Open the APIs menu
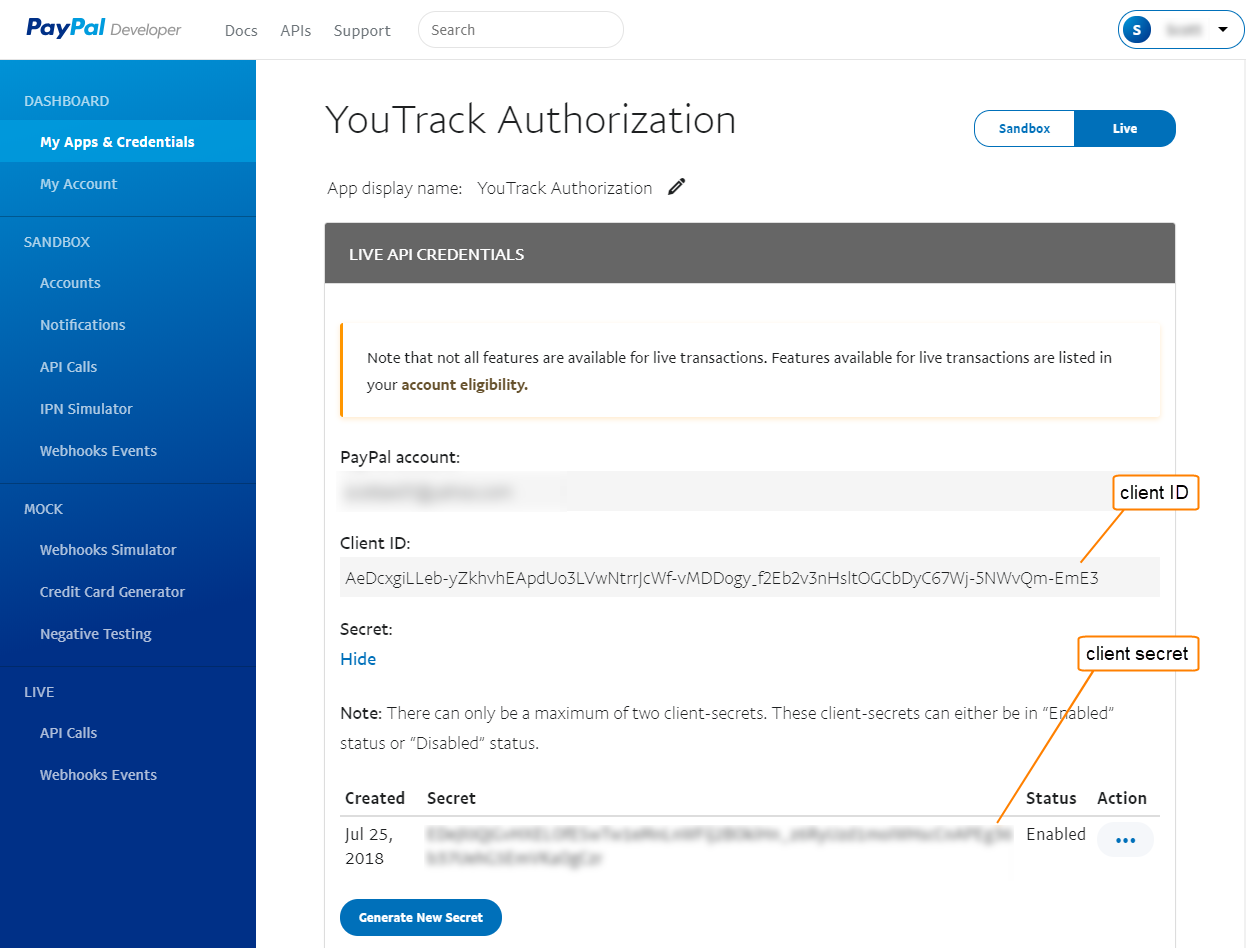Viewport: 1246px width, 948px height. 295,30
